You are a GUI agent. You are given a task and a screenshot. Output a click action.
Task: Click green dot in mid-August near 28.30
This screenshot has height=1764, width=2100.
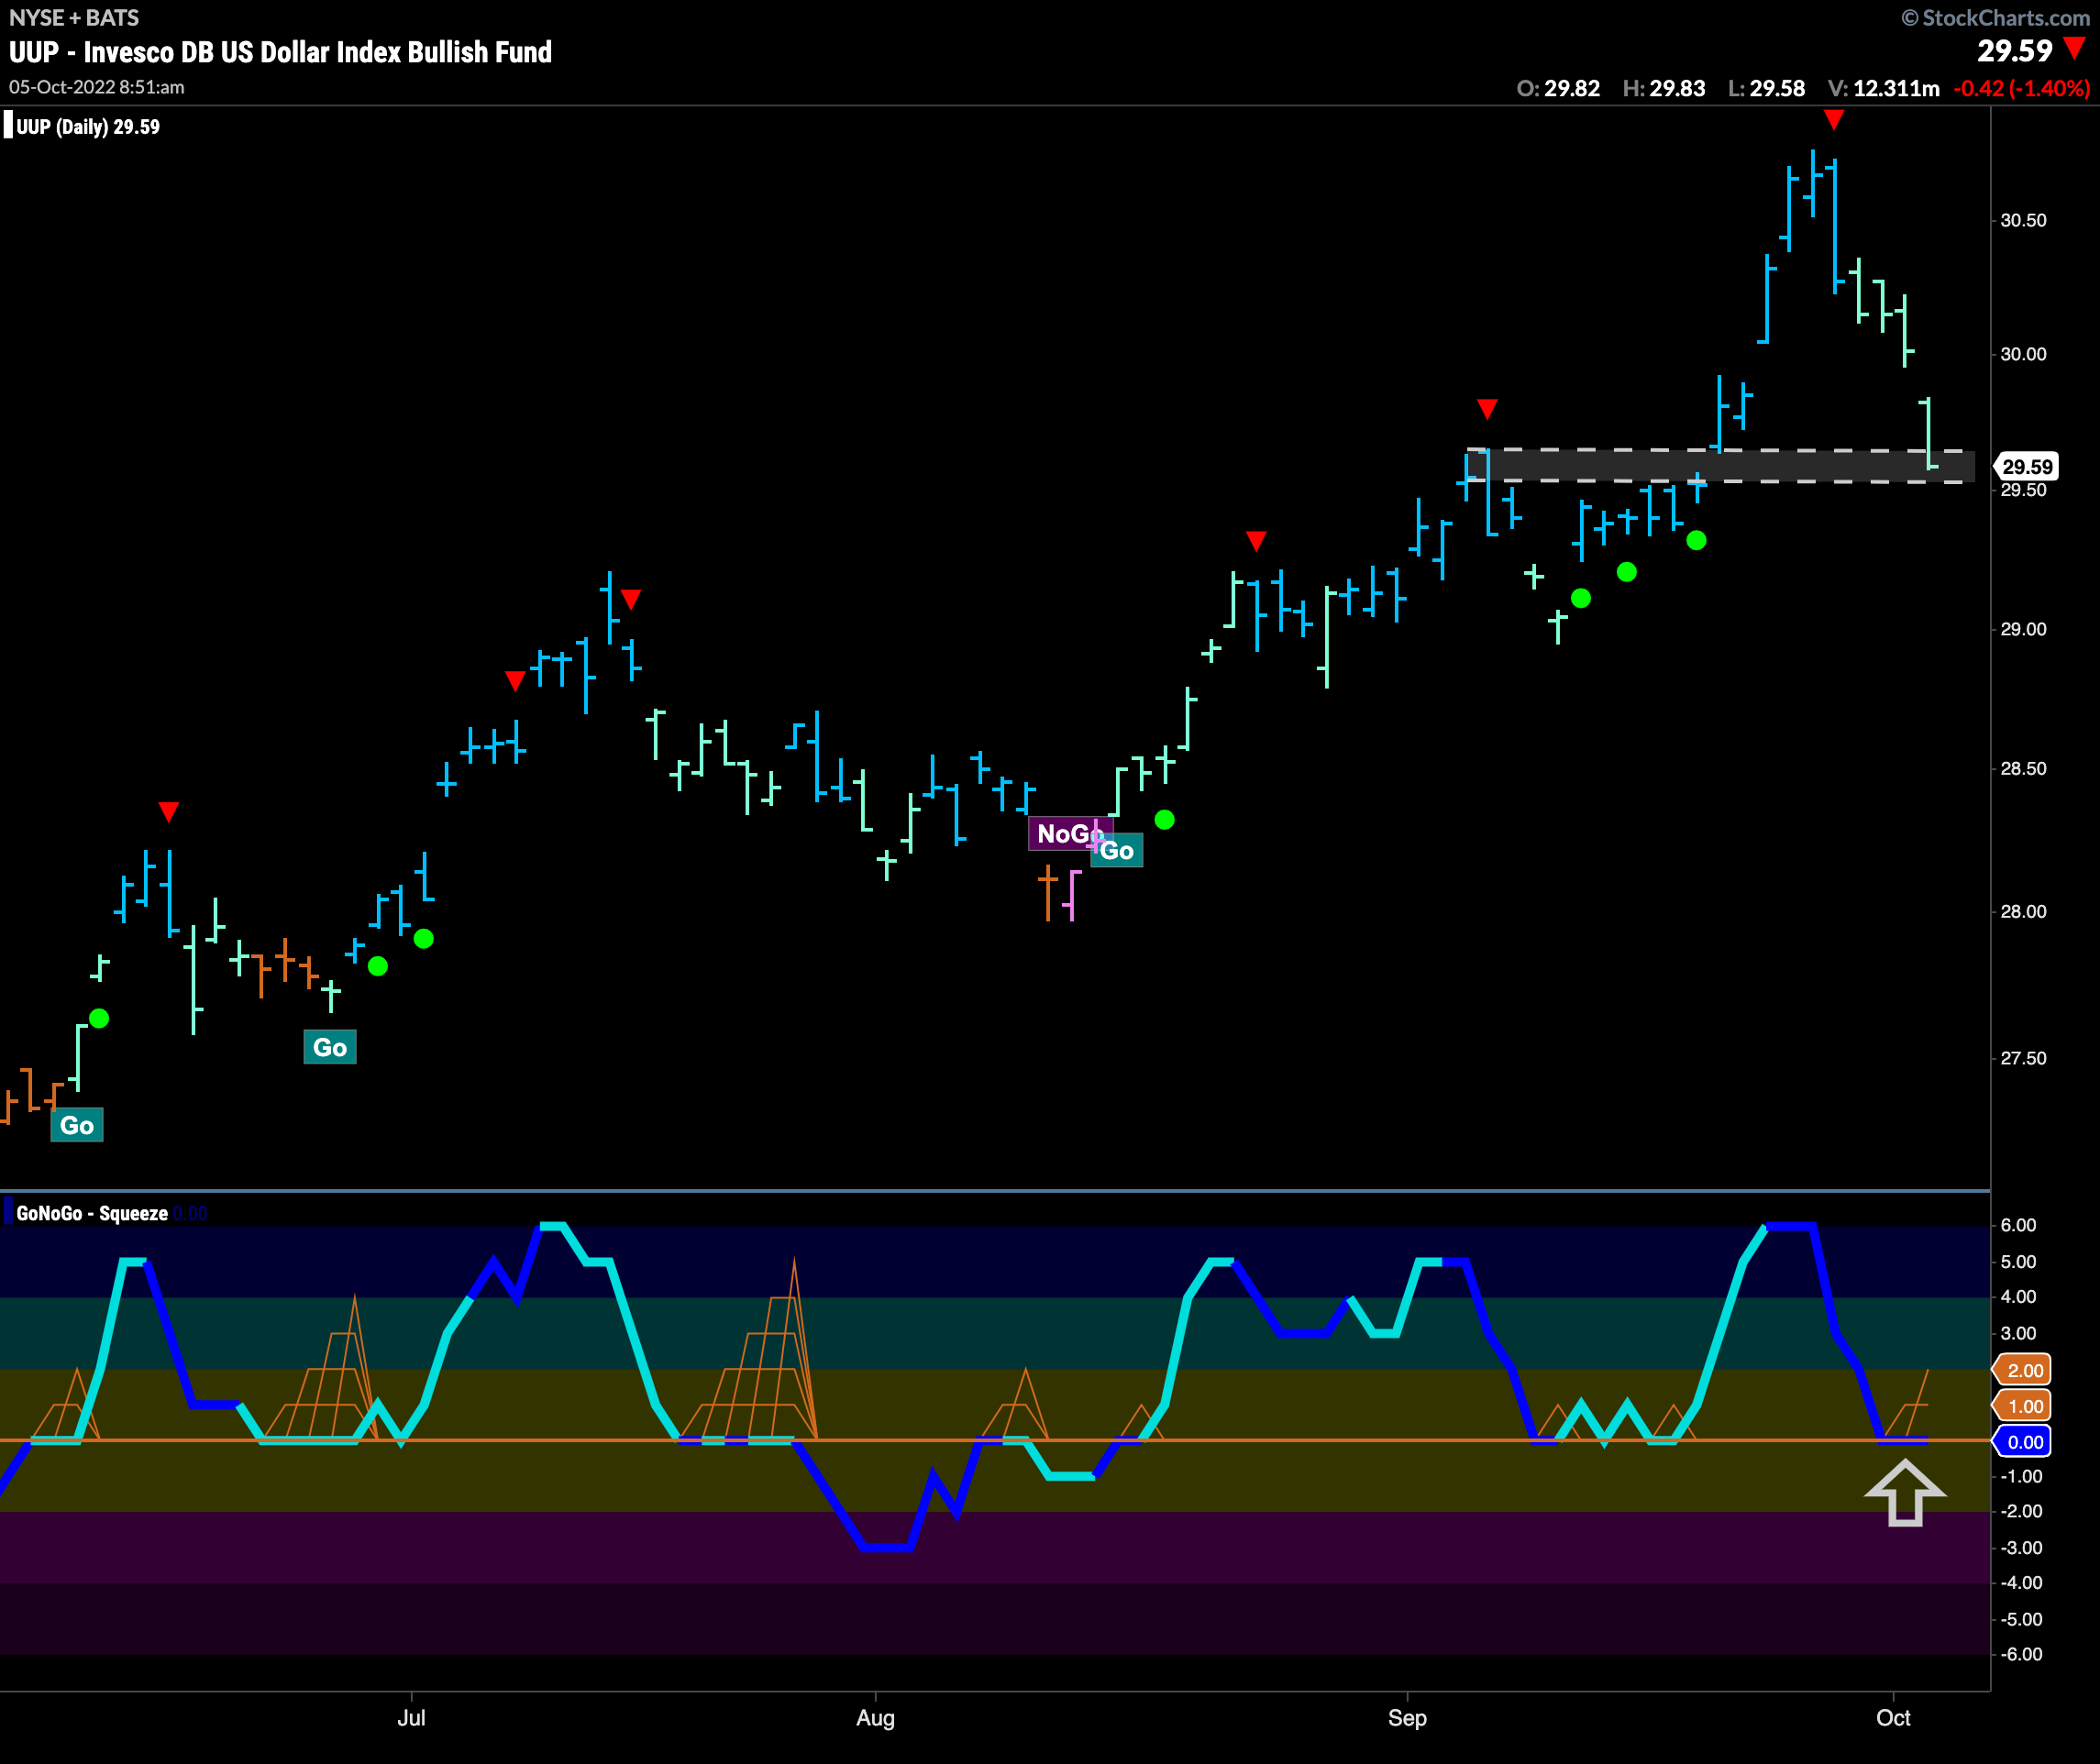click(1164, 820)
